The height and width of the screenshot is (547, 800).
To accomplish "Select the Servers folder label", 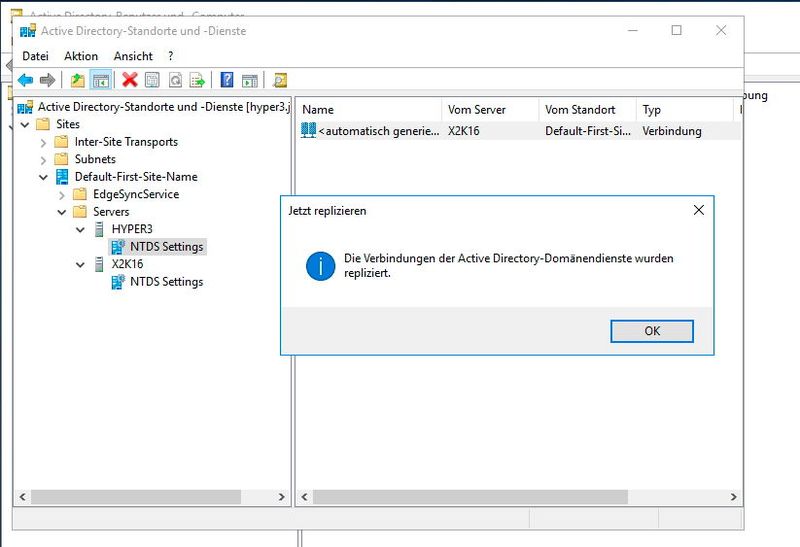I will tap(111, 212).
